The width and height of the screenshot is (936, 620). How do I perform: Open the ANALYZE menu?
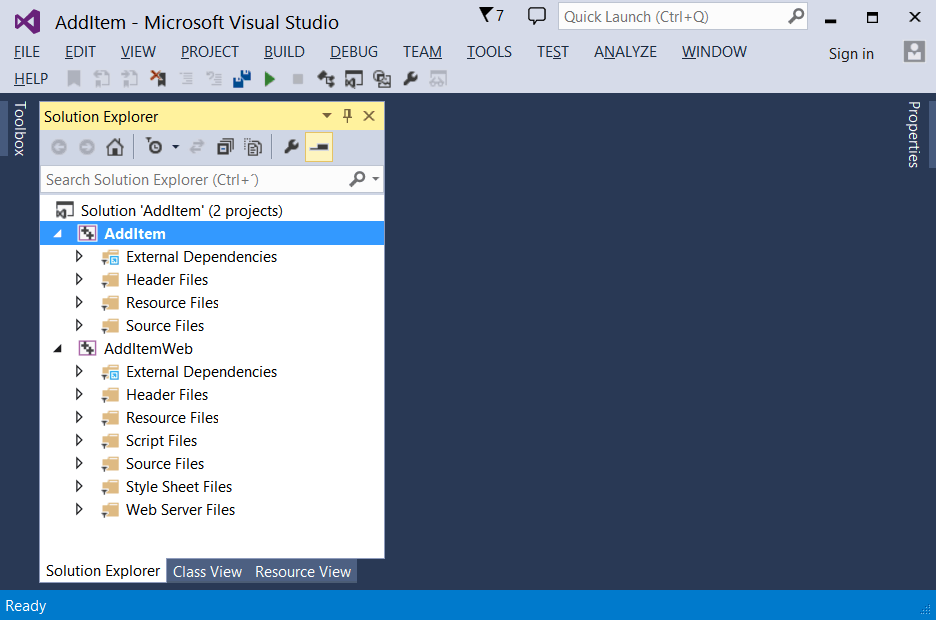pyautogui.click(x=625, y=52)
